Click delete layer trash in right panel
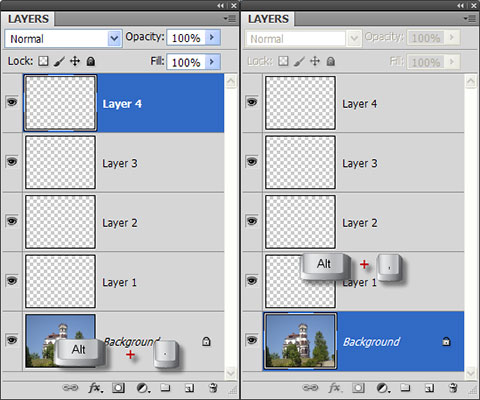 pyautogui.click(x=453, y=388)
